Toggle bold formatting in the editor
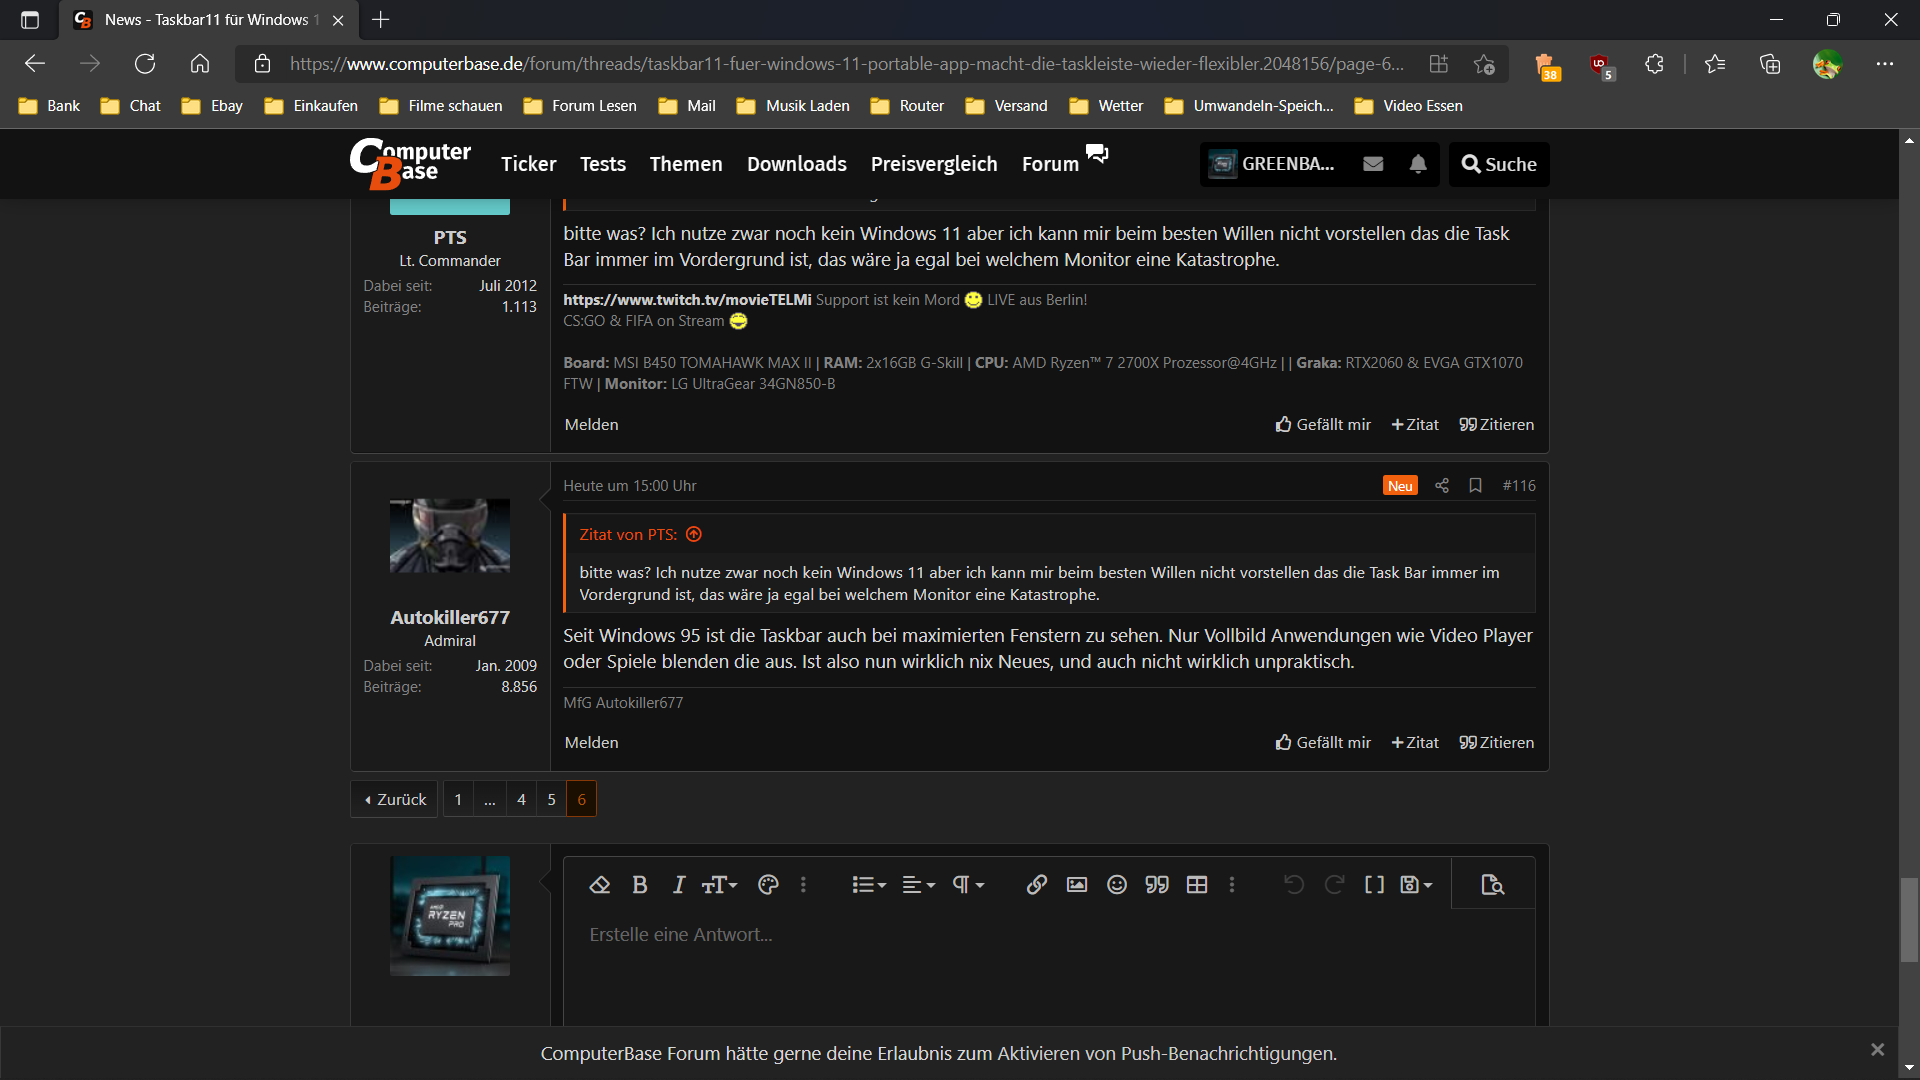 (x=640, y=885)
